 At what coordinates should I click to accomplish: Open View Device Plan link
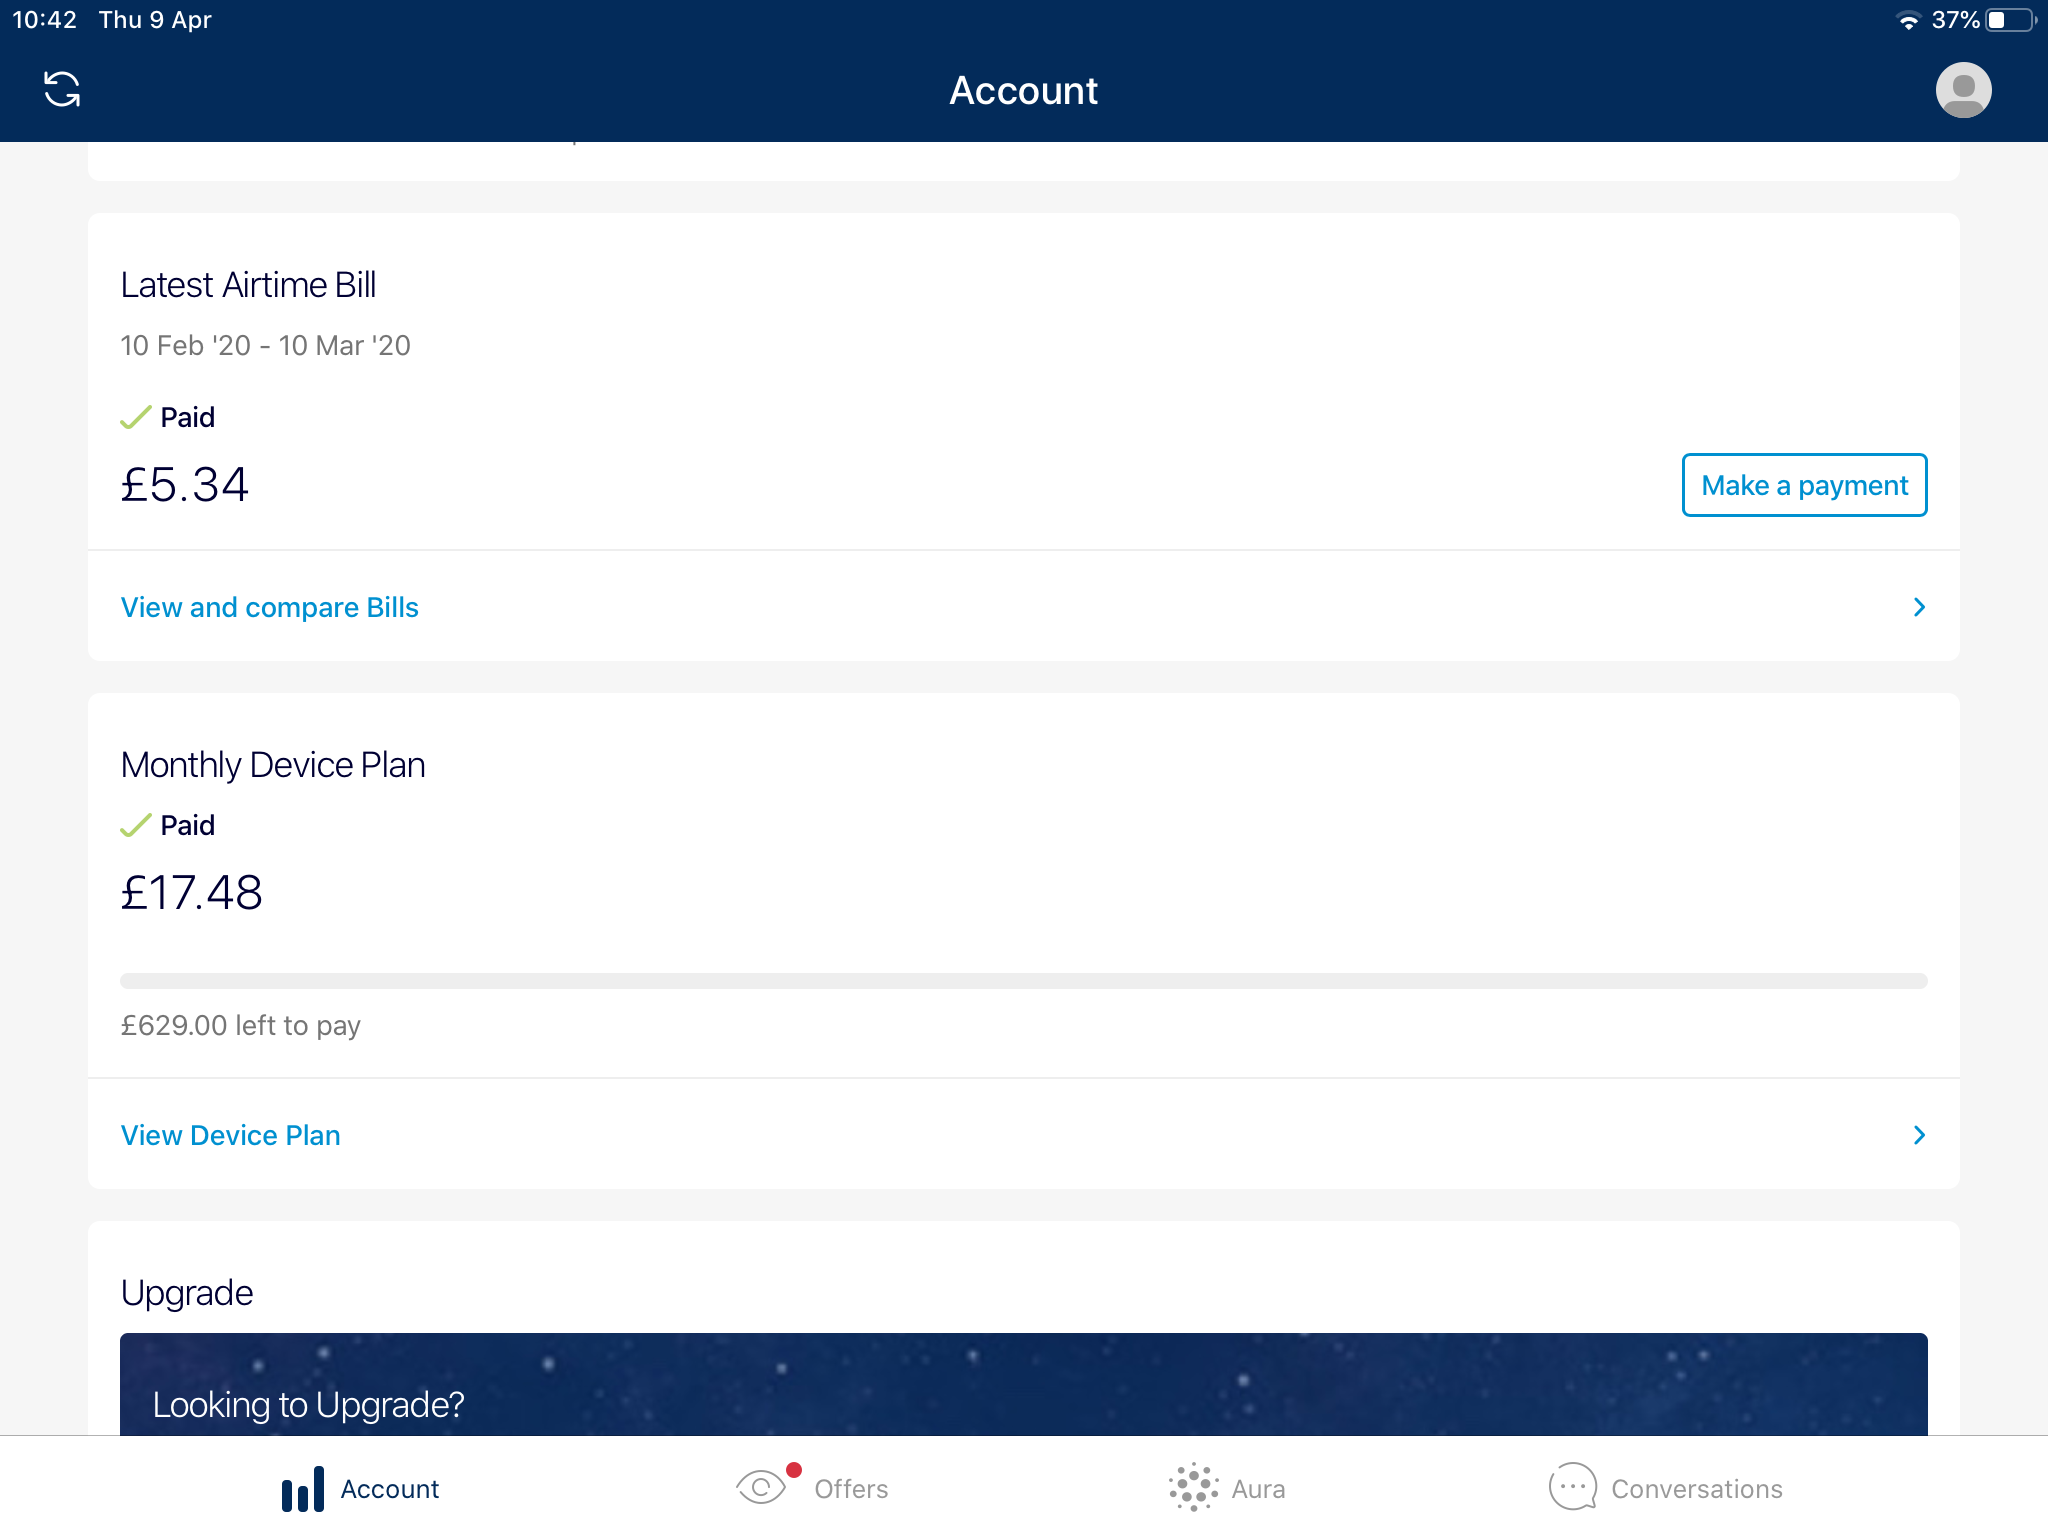click(x=231, y=1135)
